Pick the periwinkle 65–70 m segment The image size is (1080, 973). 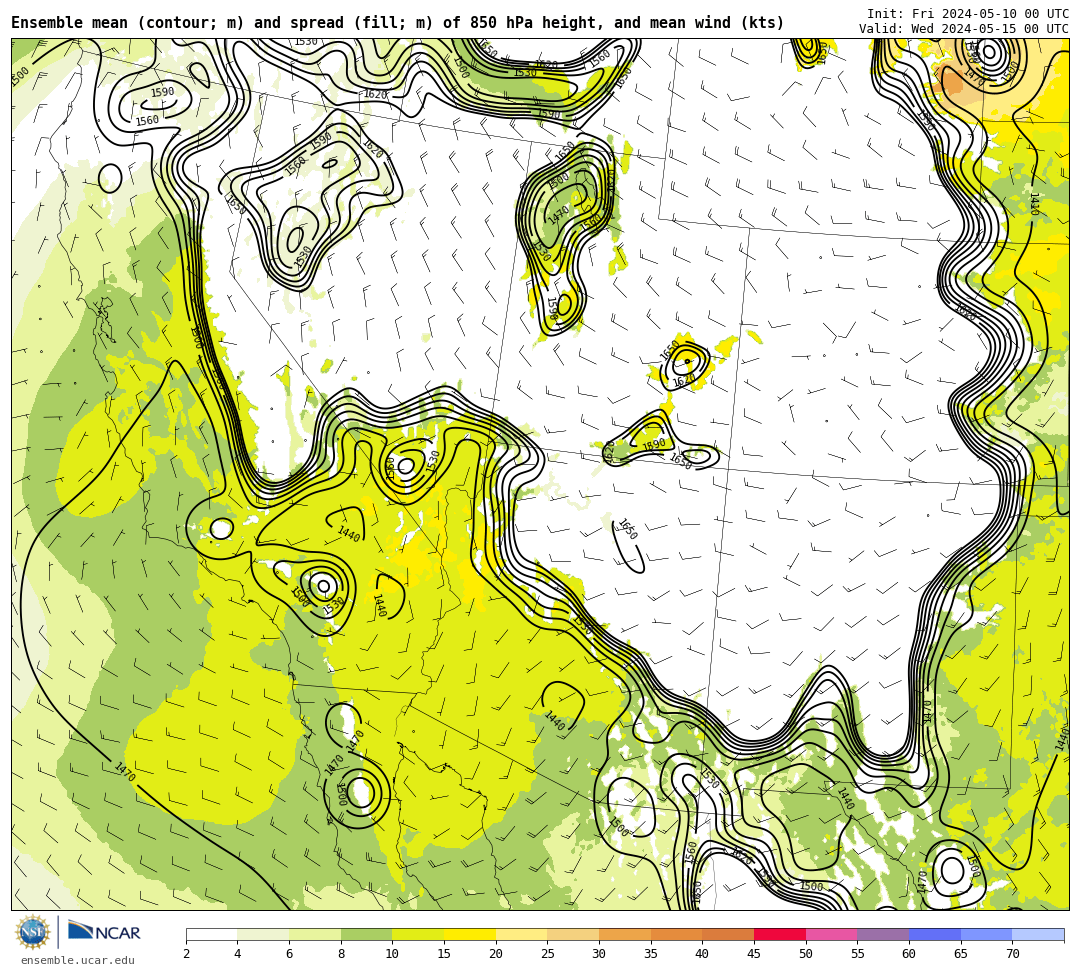pyautogui.click(x=986, y=934)
